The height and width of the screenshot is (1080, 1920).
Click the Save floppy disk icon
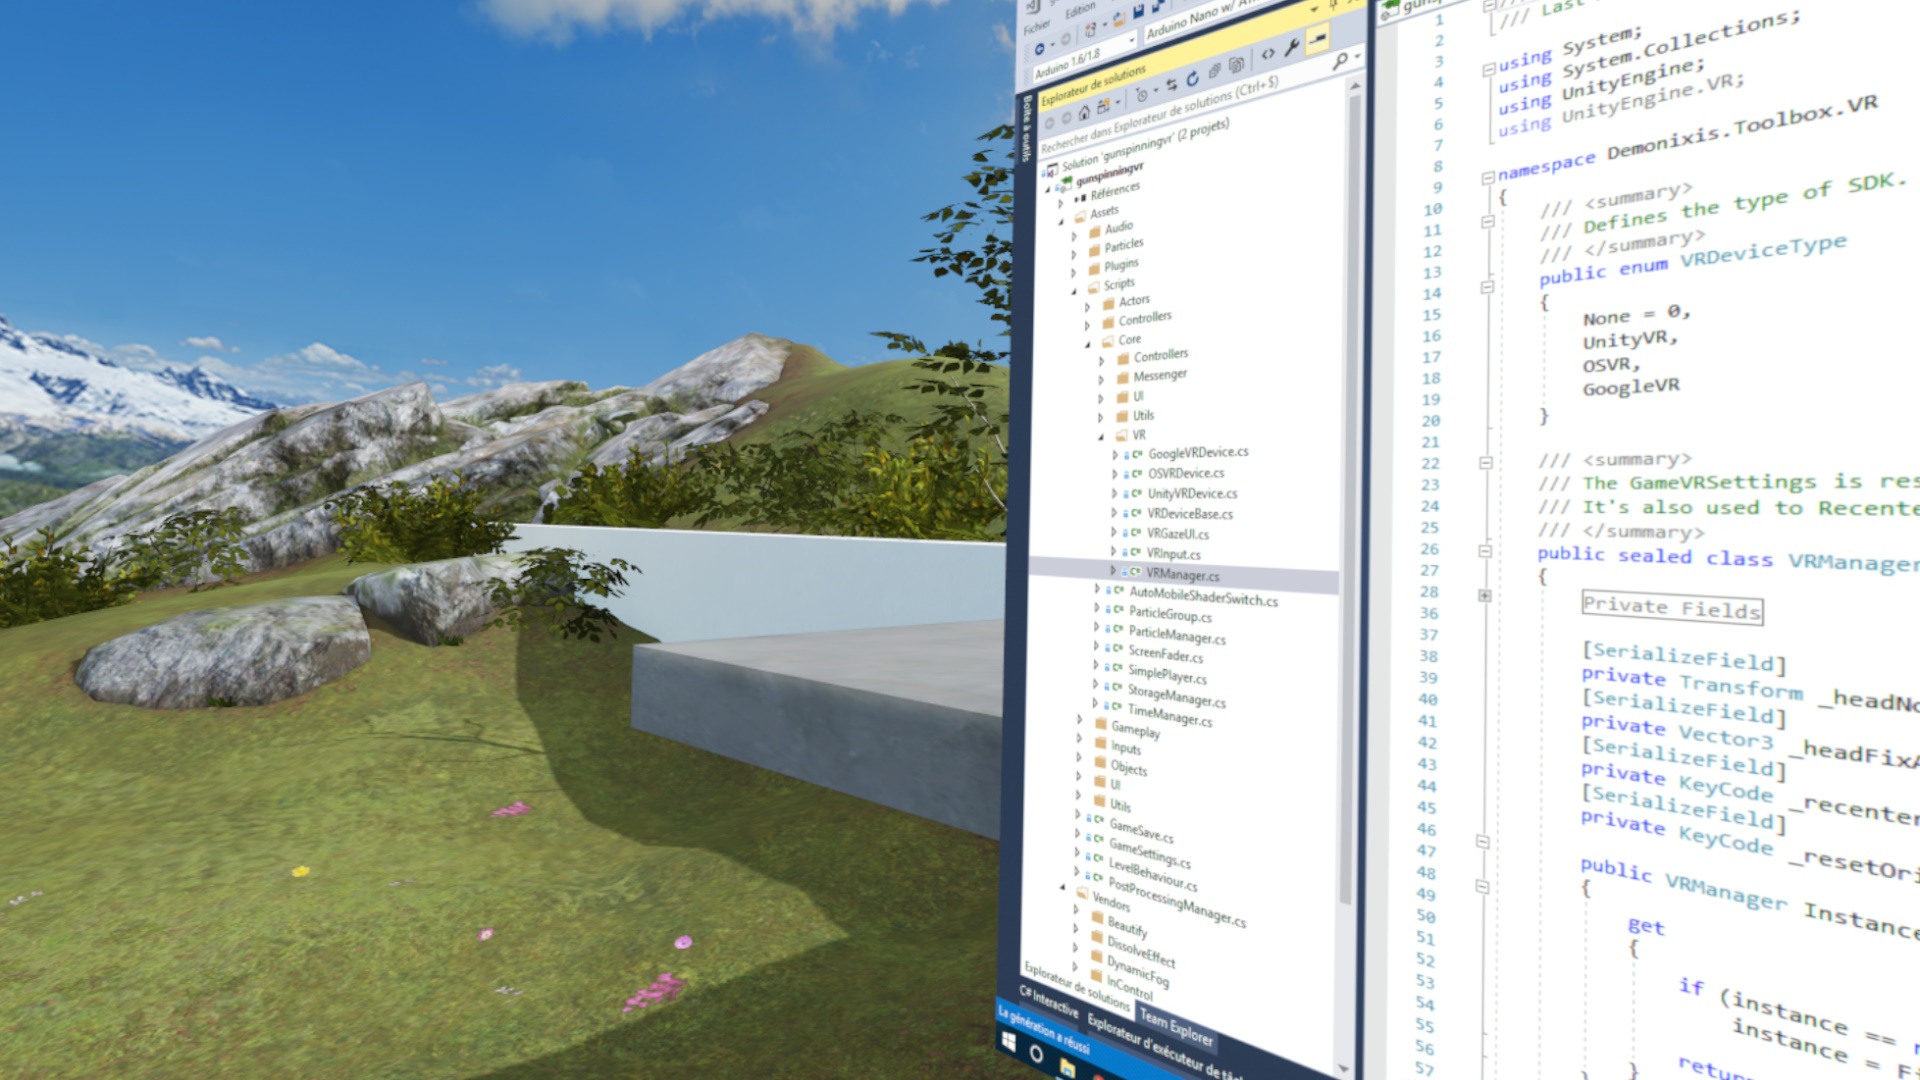pyautogui.click(x=1138, y=13)
